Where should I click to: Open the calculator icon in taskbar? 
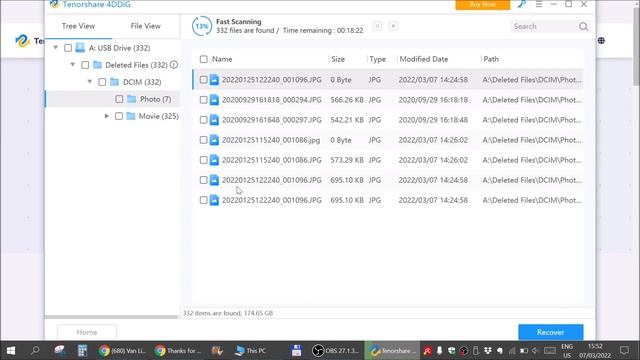coord(82,351)
